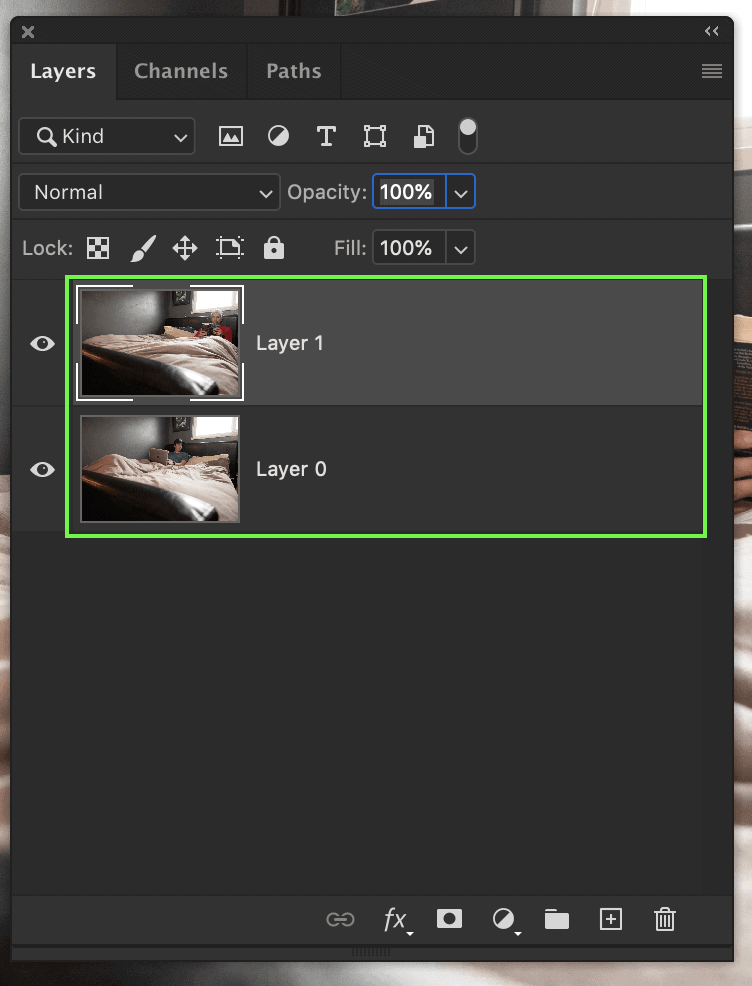Screen dimensions: 752x986
Task: Switch to the Paths tab
Action: tap(294, 71)
